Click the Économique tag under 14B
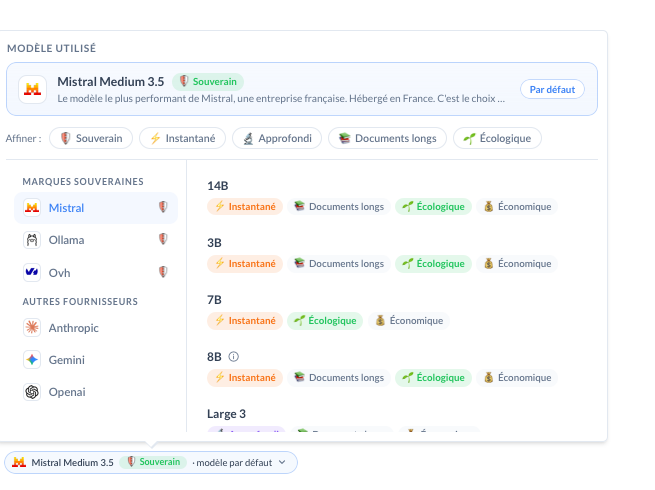Screen dimensions: 655x490 [517, 206]
